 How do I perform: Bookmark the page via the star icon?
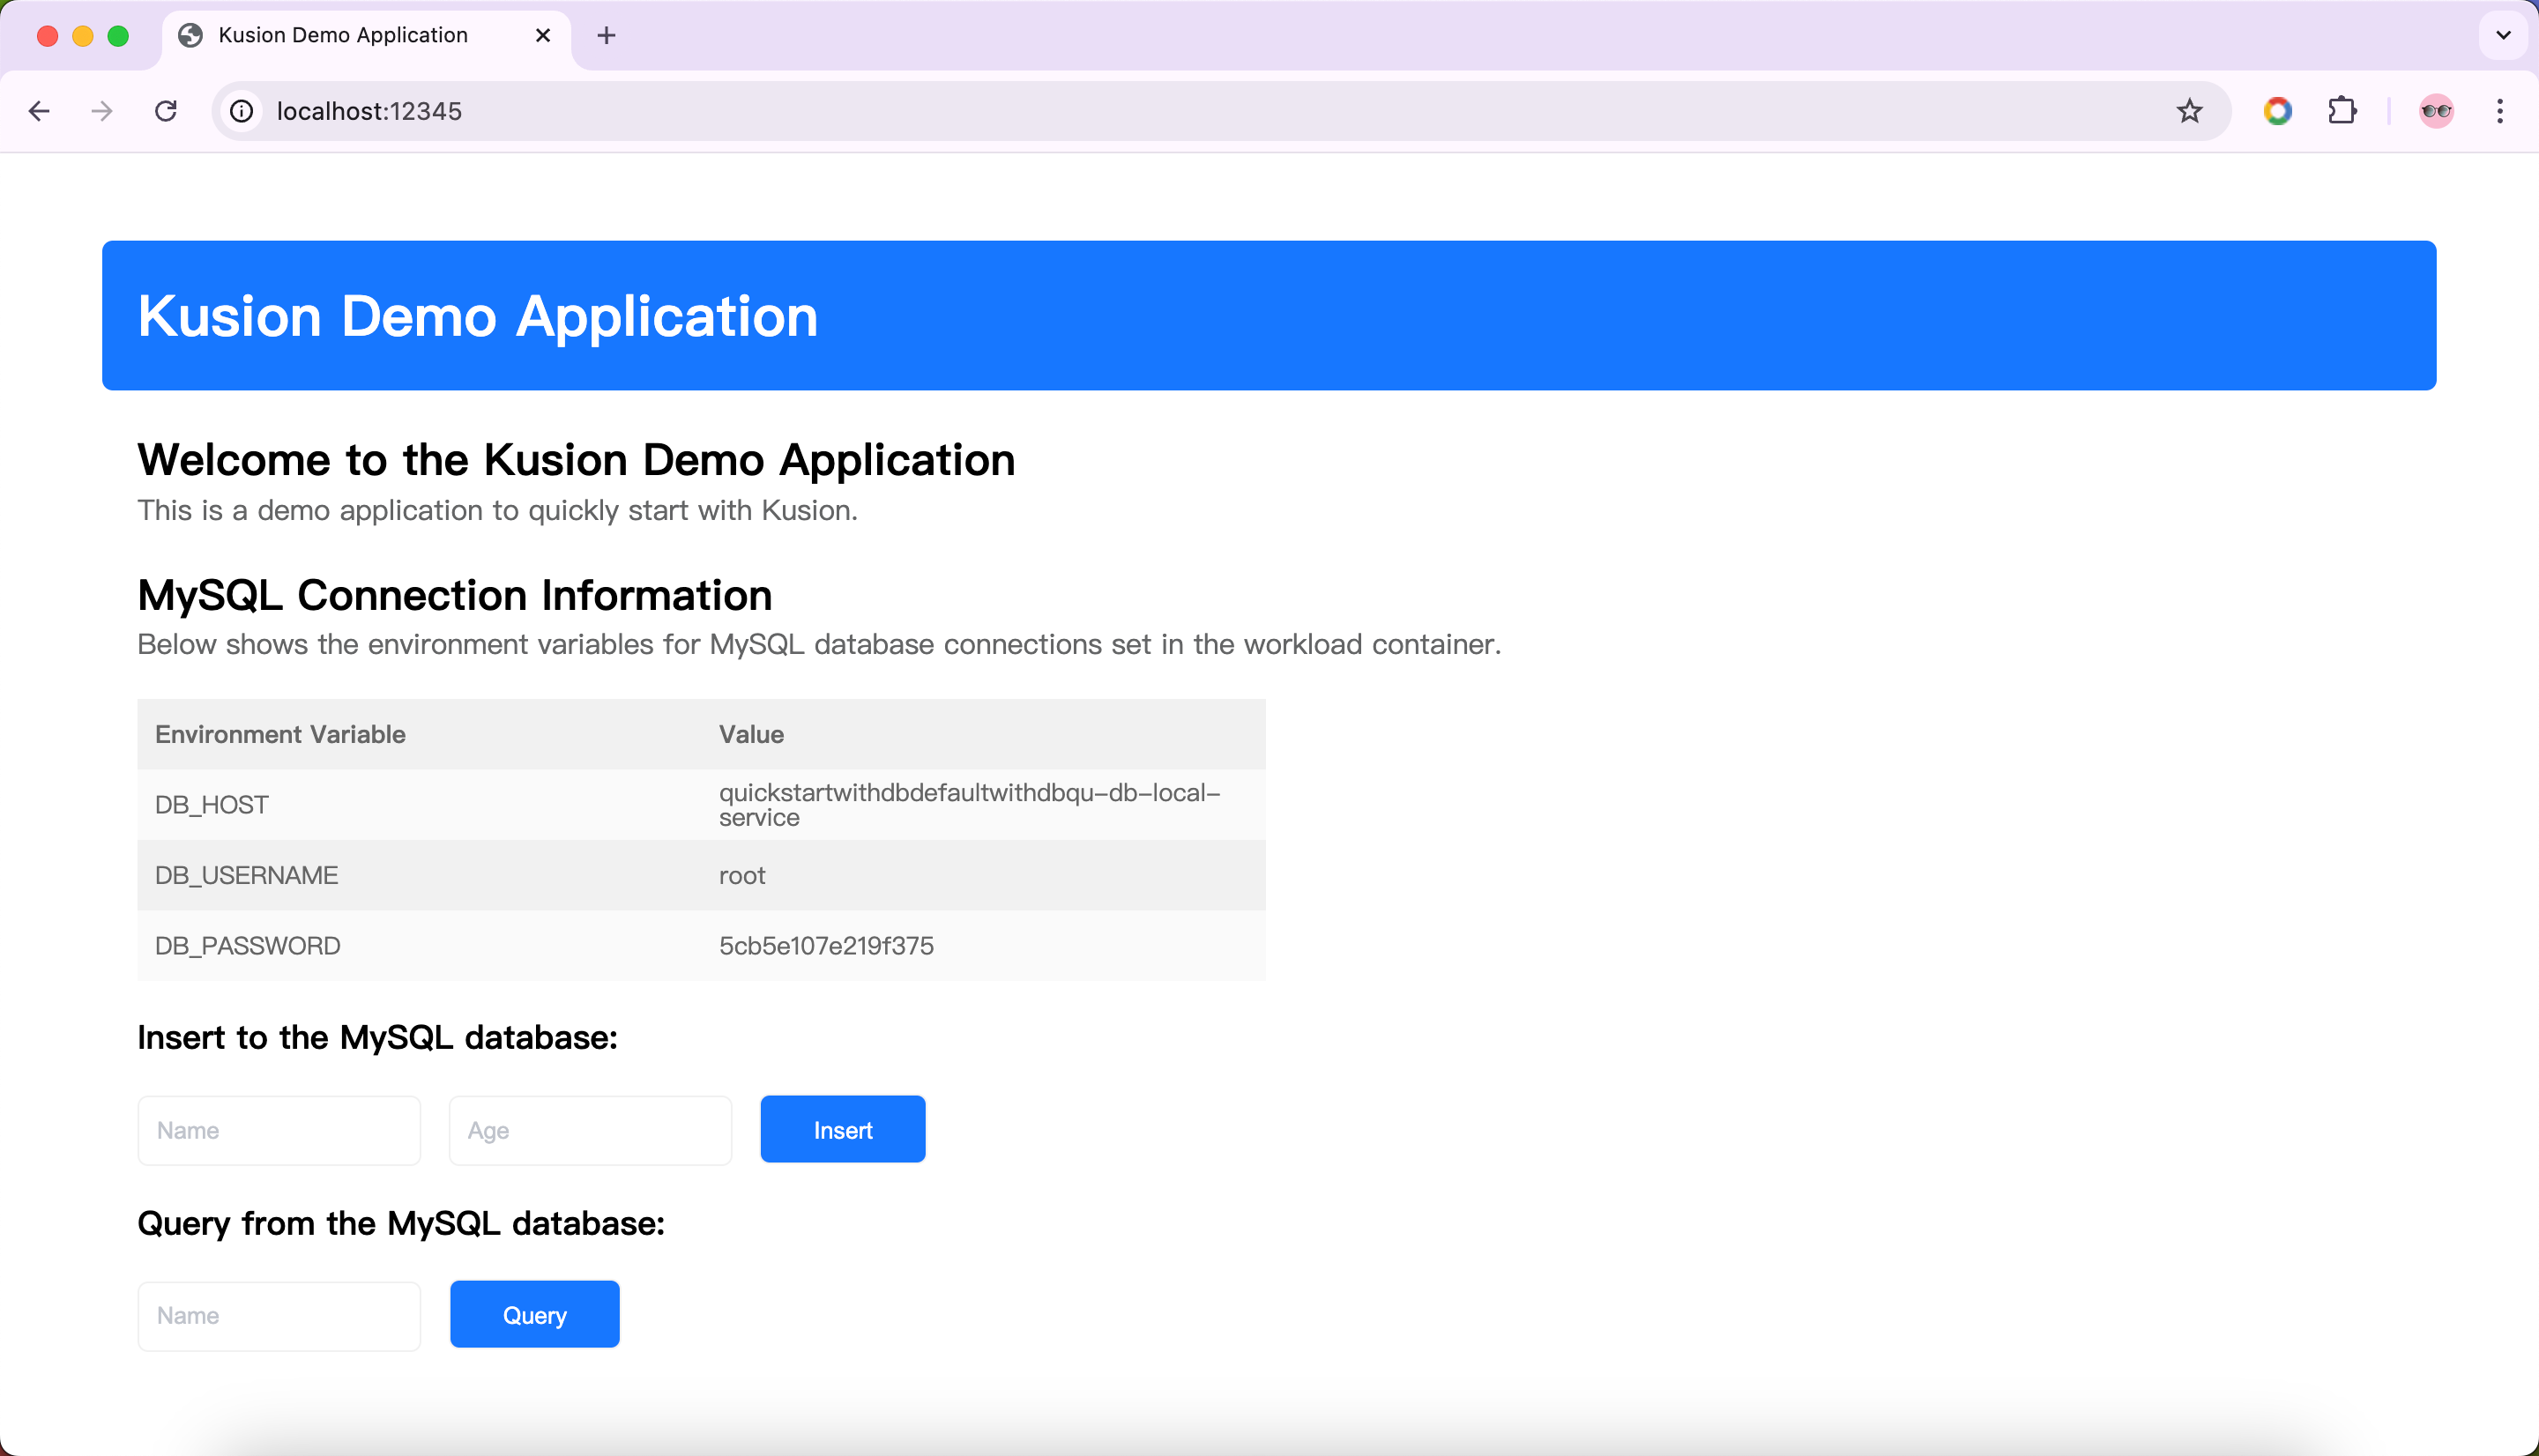2189,111
